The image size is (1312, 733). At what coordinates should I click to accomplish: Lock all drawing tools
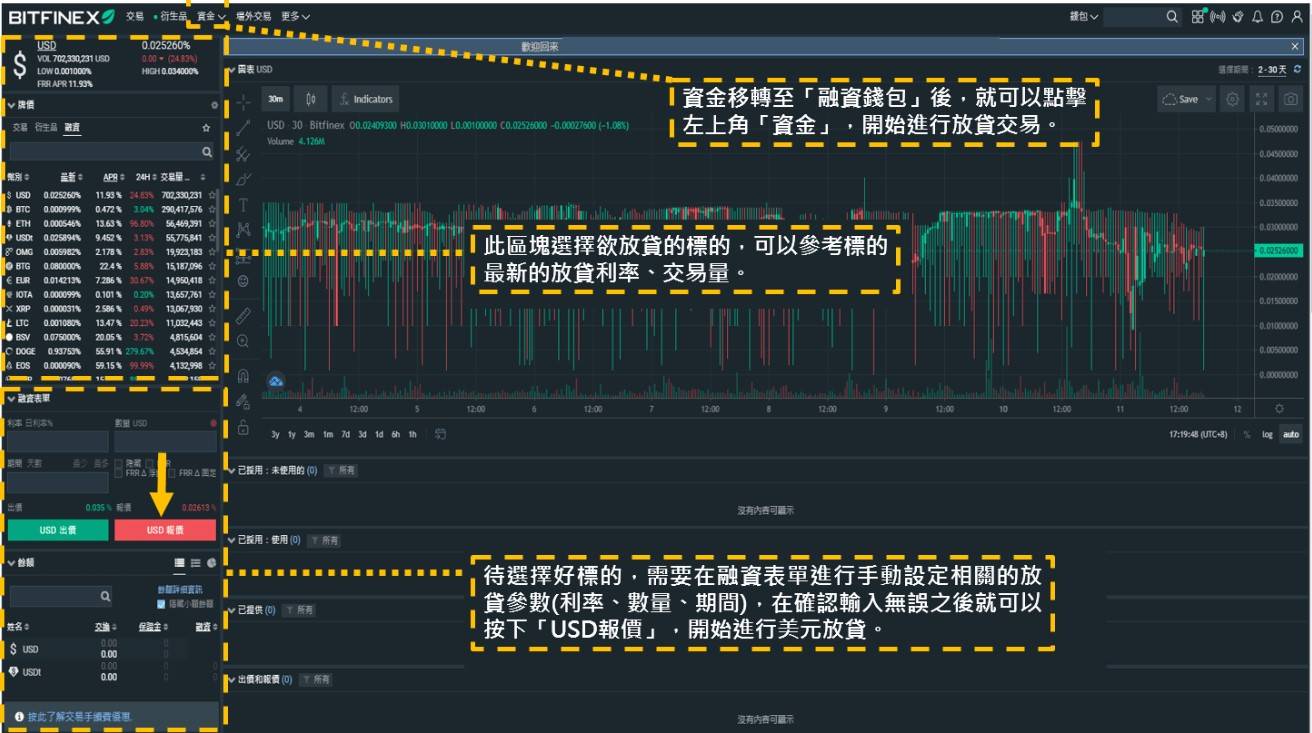243,428
